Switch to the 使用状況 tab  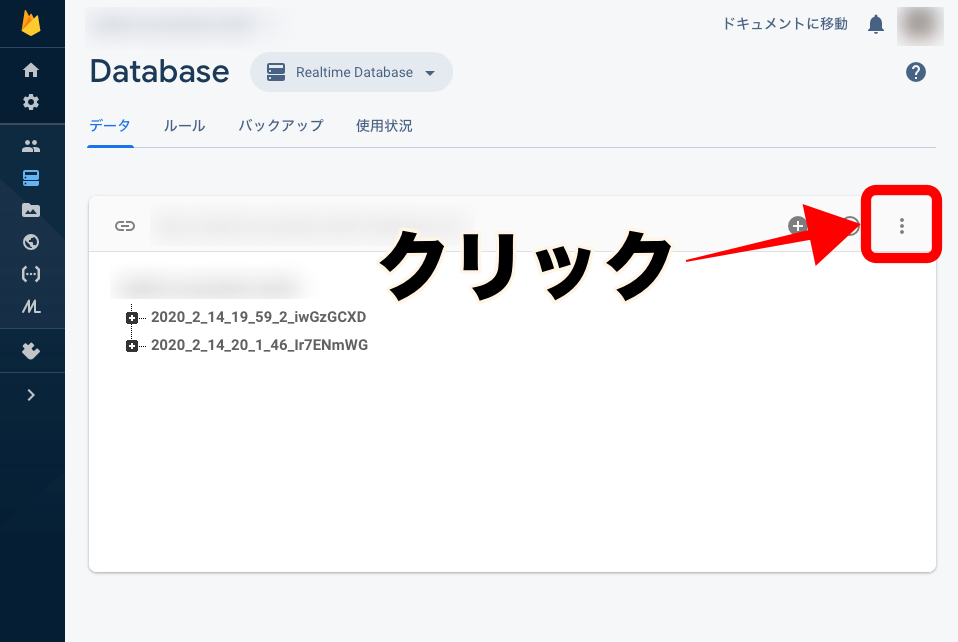(x=384, y=126)
